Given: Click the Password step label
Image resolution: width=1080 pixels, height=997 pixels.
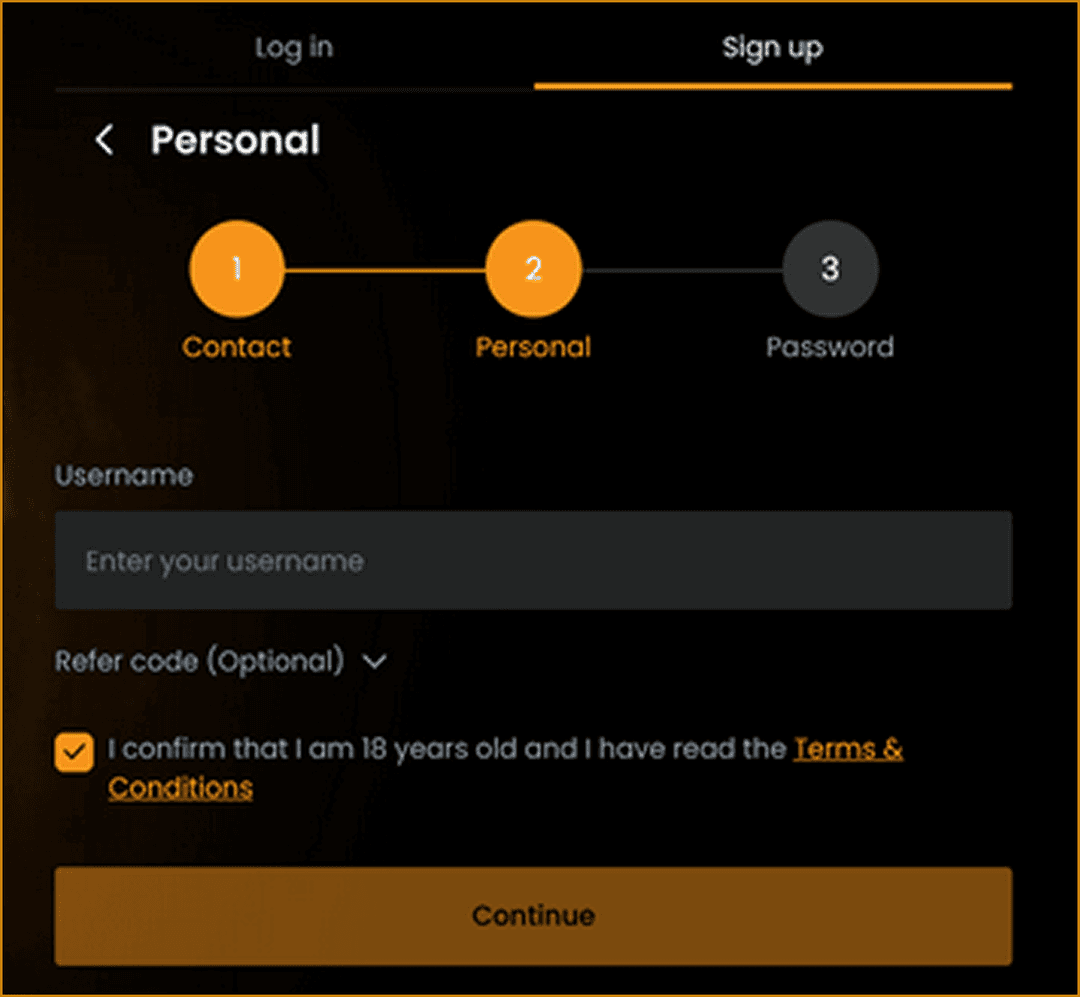Looking at the screenshot, I should (x=830, y=347).
